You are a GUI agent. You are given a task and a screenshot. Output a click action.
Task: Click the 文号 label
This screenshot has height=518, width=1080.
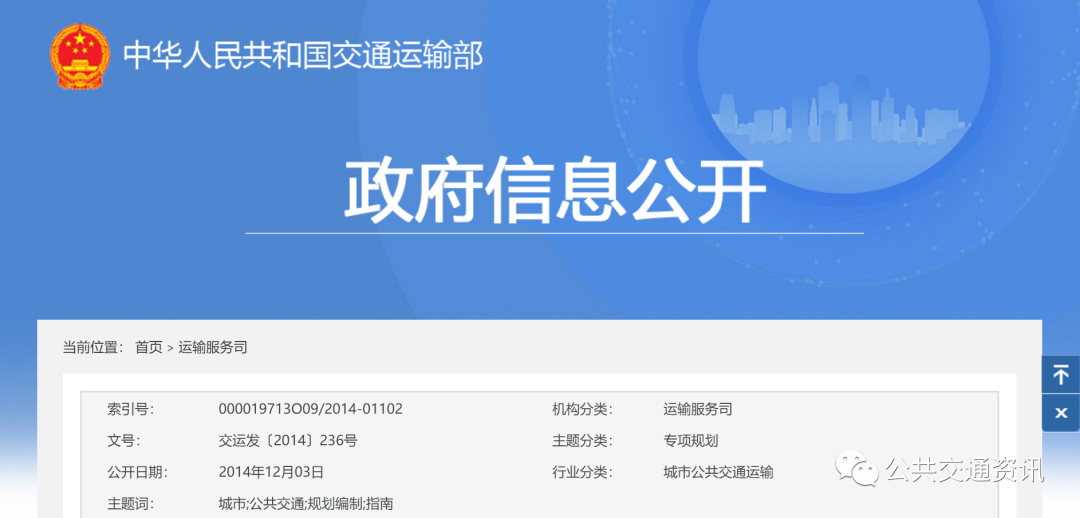(123, 441)
